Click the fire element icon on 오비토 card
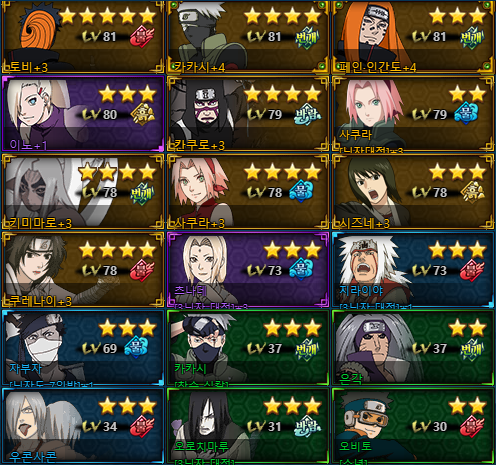 pyautogui.click(x=472, y=426)
